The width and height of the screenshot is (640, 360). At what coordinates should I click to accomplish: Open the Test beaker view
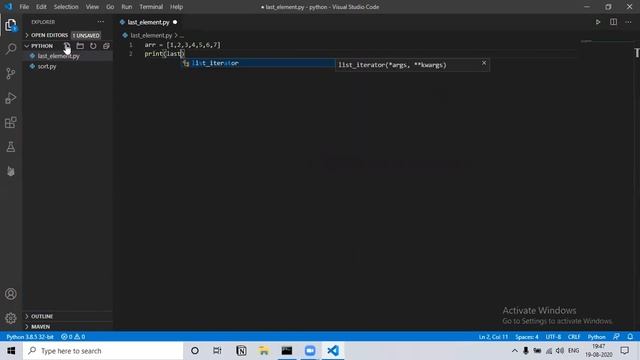click(11, 147)
